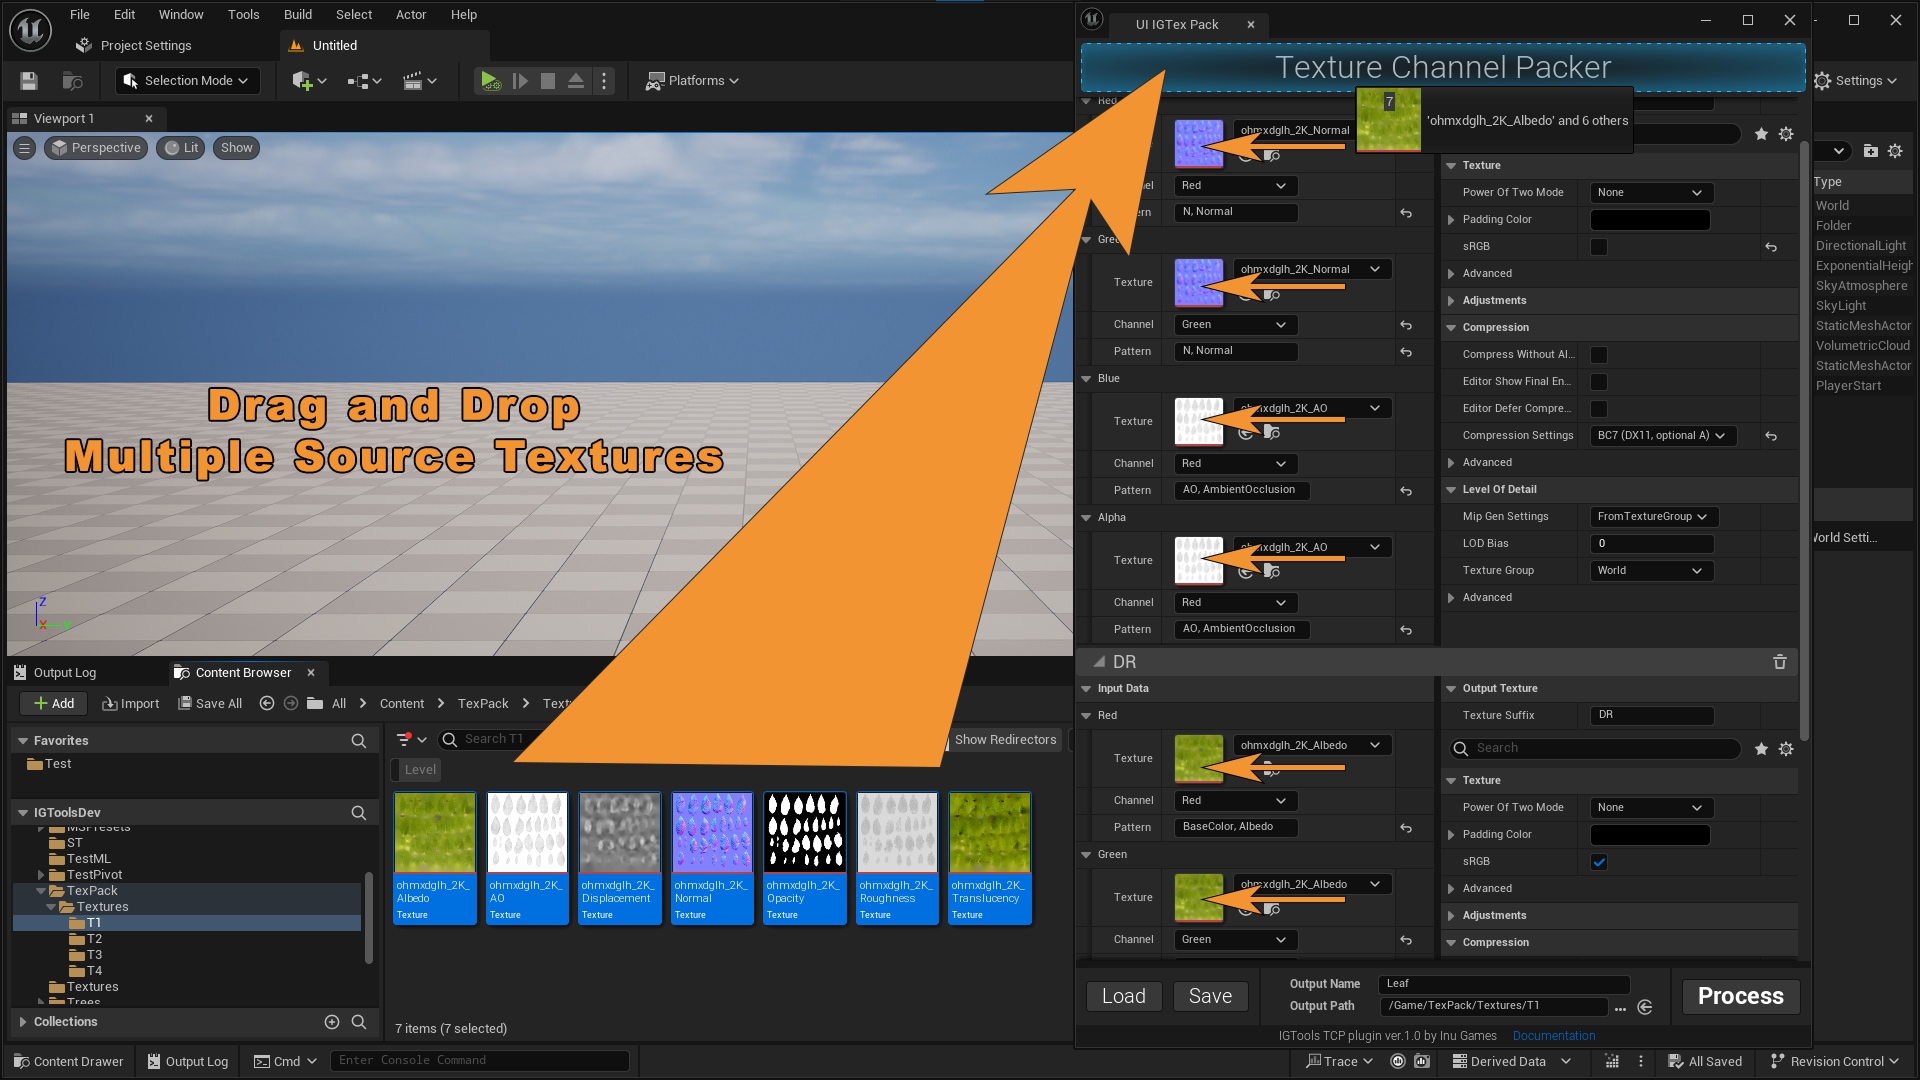Select the ohmxdglh_2K_Roughness thumbnail
This screenshot has height=1080, width=1920.
pos(896,831)
